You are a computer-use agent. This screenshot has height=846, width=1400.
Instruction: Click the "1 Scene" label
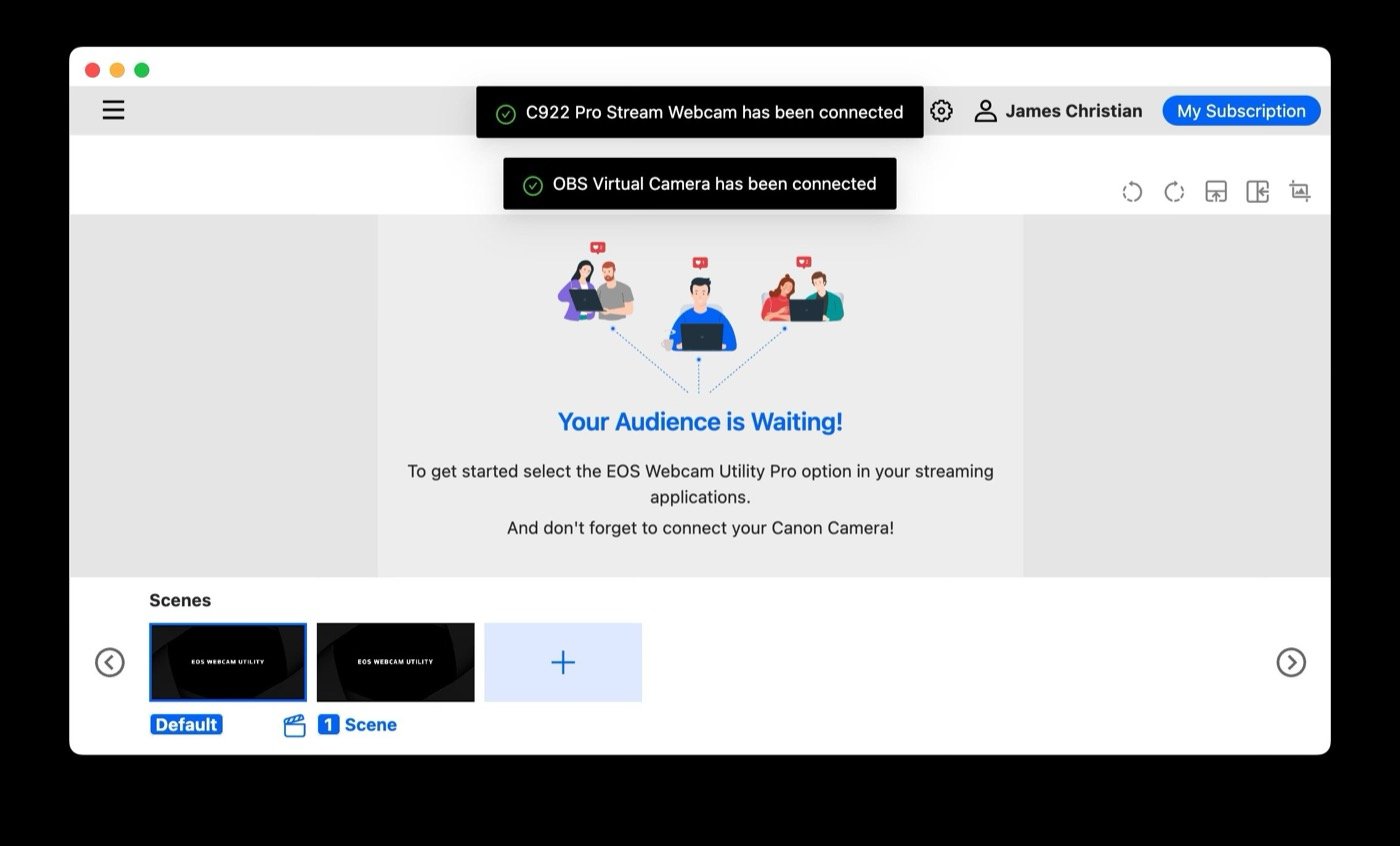point(358,725)
